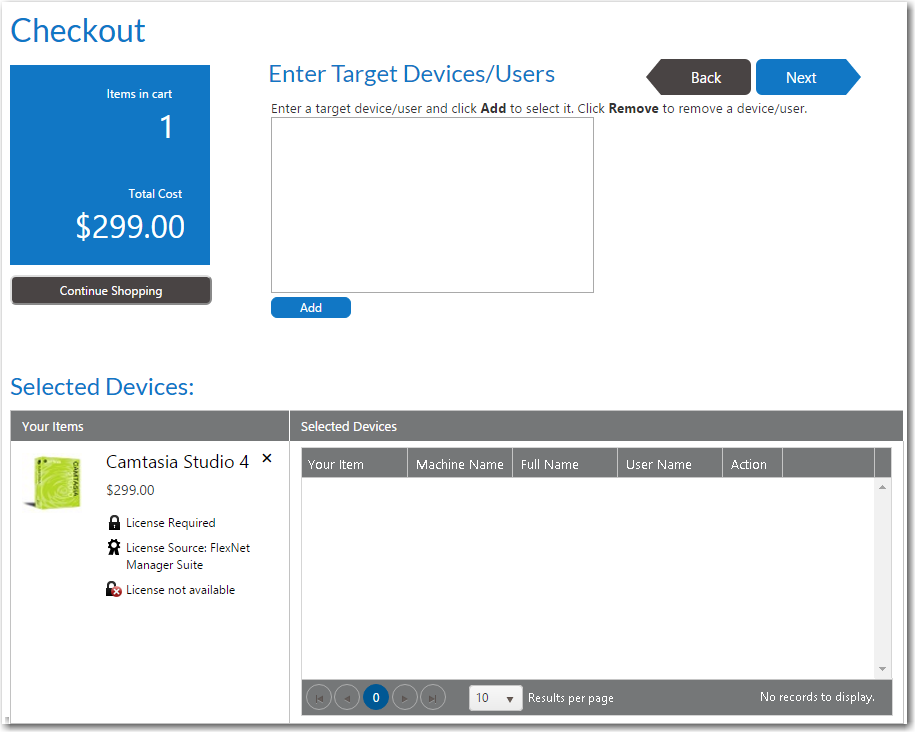
Task: Click the Continue Shopping button
Action: [x=111, y=291]
